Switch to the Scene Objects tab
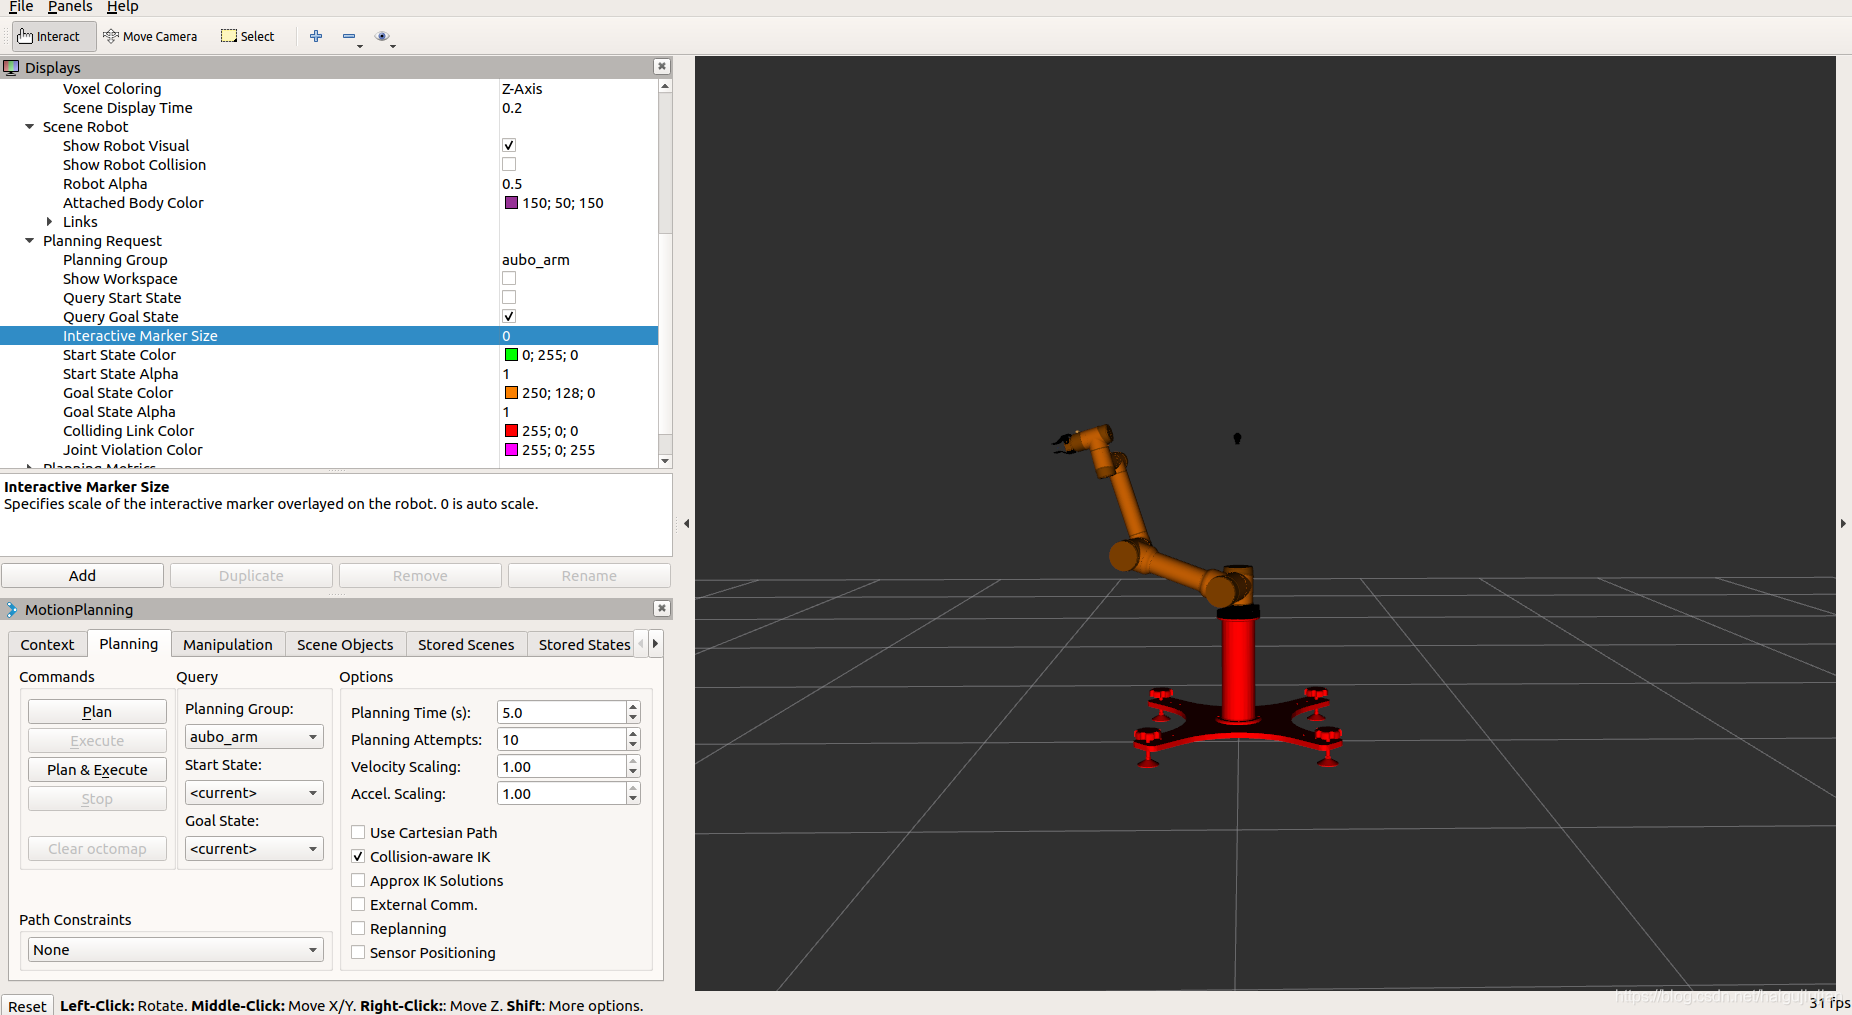 (x=345, y=645)
